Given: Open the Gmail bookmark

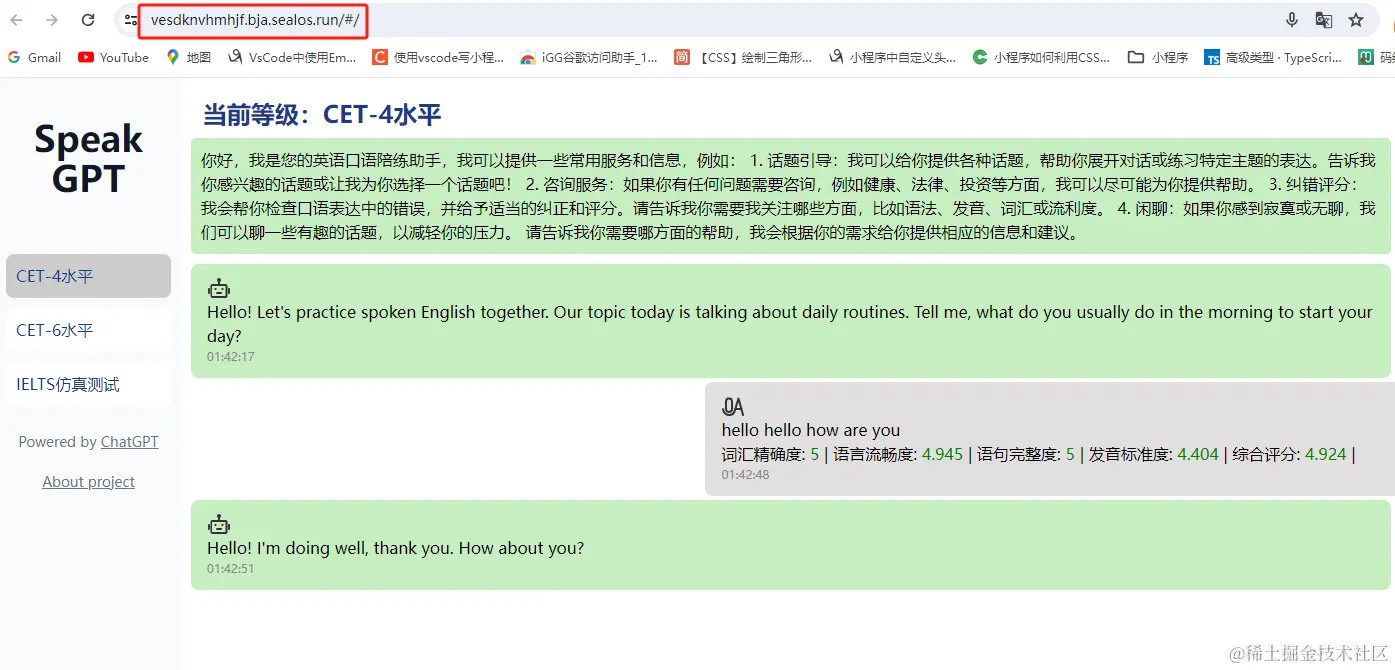Looking at the screenshot, I should point(34,57).
